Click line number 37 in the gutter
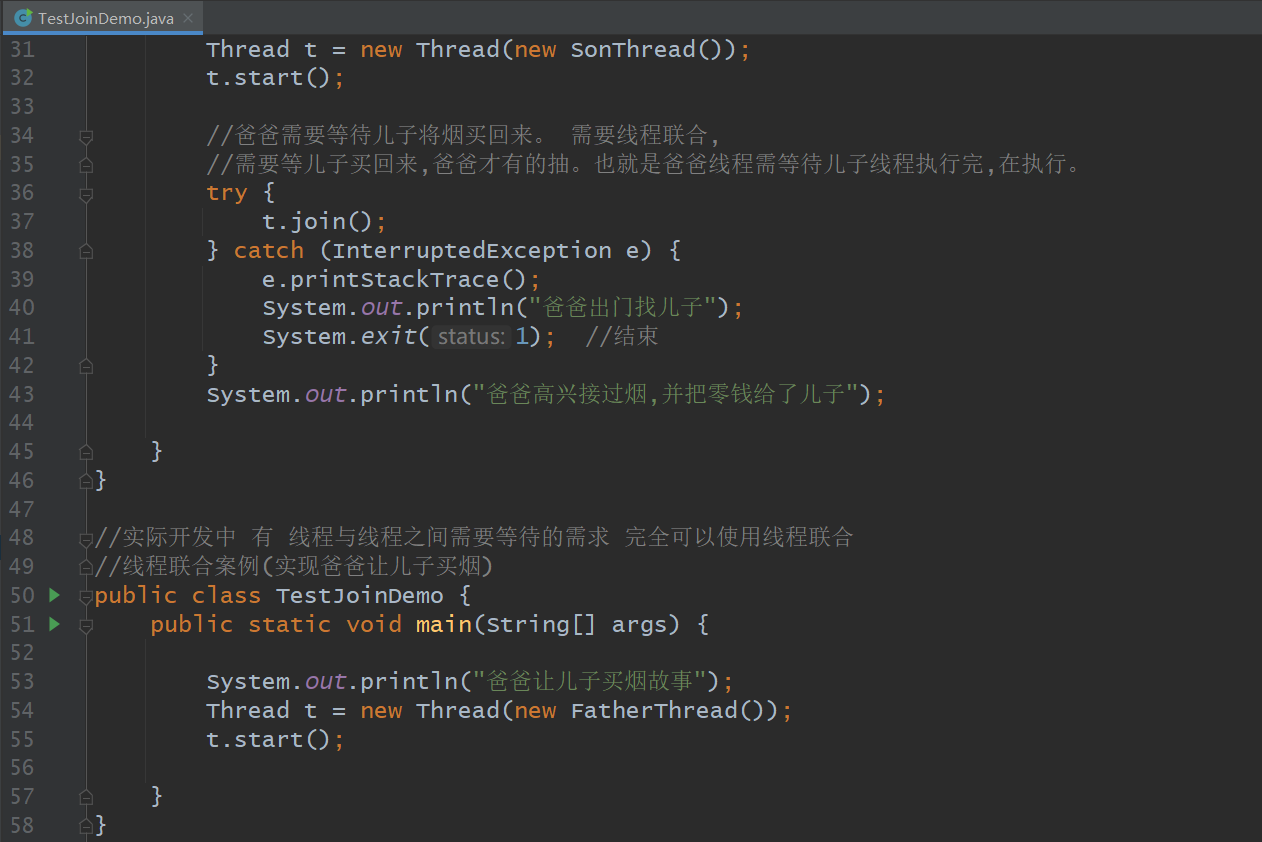Viewport: 1262px width, 842px height. coord(22,222)
